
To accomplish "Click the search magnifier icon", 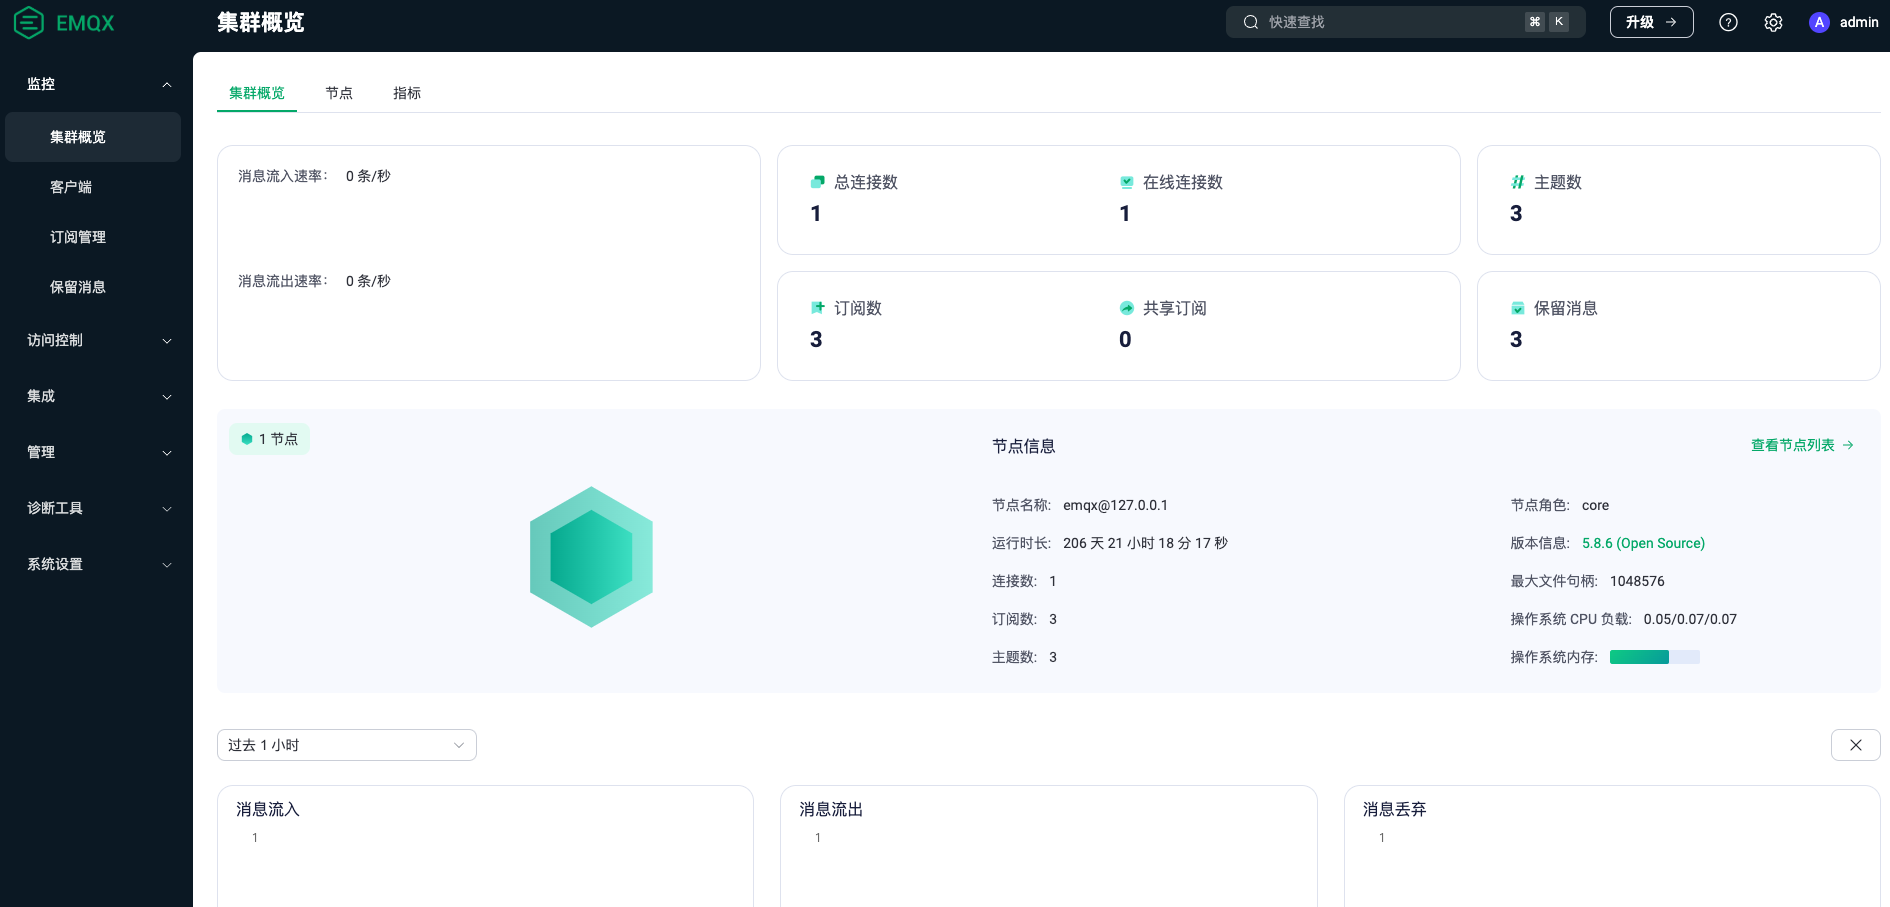I will (1251, 22).
